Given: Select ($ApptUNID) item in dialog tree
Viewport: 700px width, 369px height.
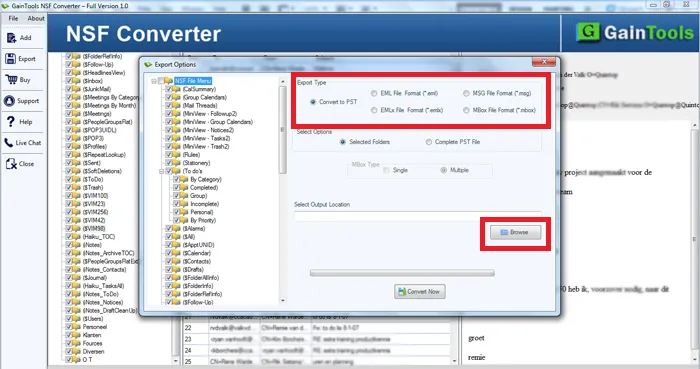Looking at the screenshot, I should click(198, 245).
